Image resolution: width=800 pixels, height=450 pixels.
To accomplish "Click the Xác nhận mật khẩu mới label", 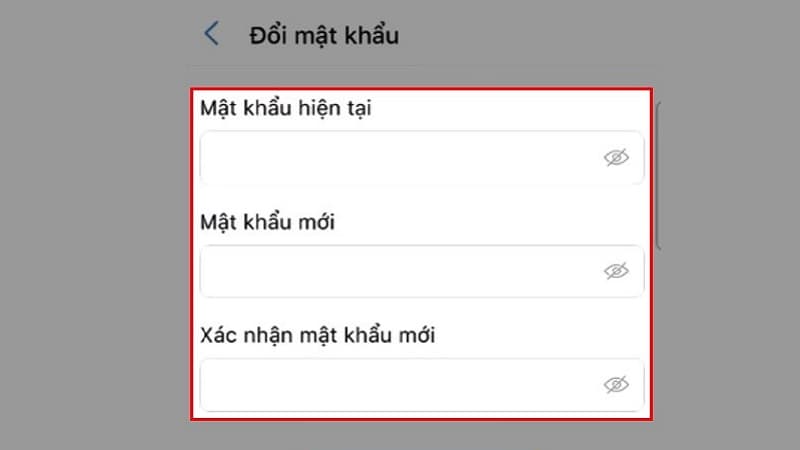I will point(317,336).
